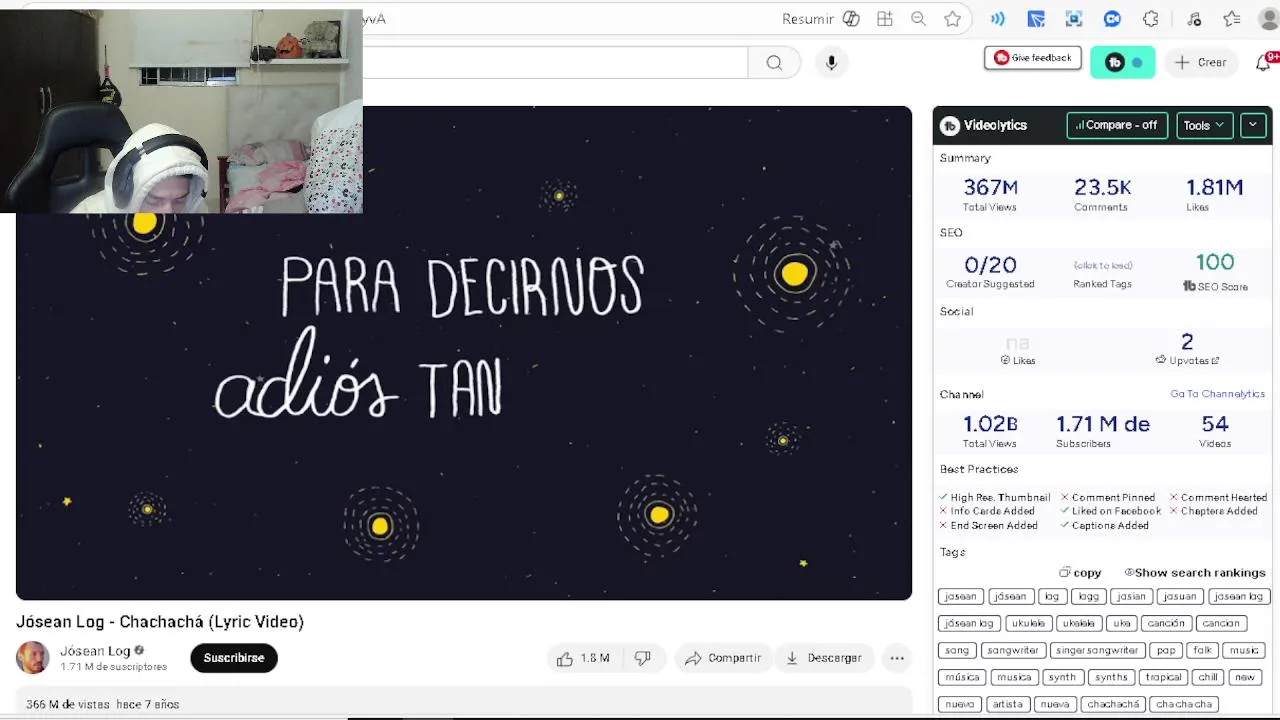
Task: Click the screen-capture extension icon
Action: (x=1074, y=19)
